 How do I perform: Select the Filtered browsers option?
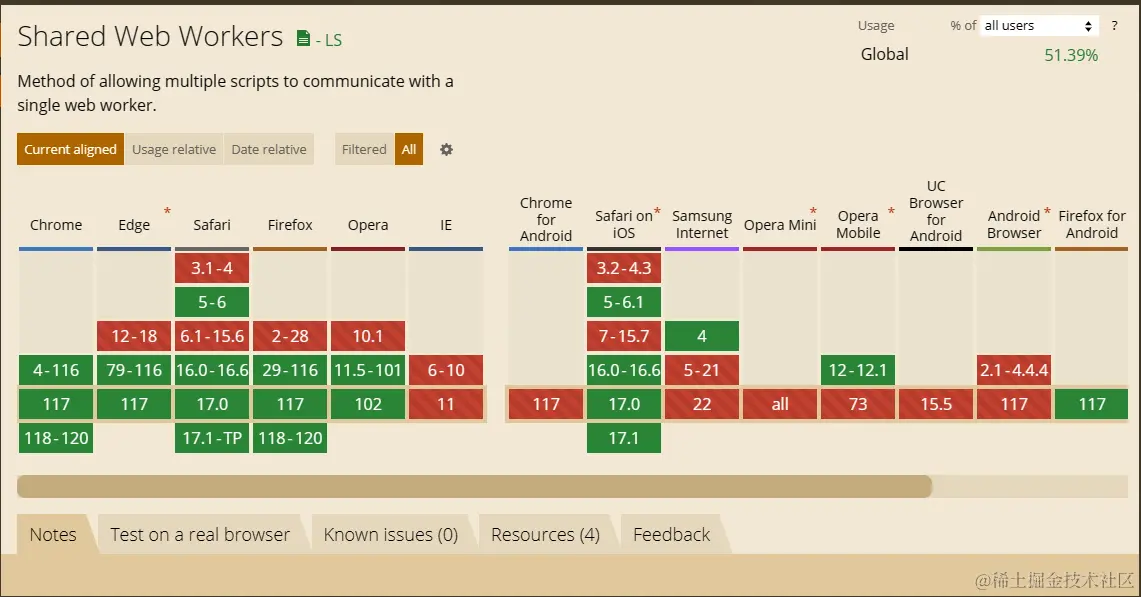(364, 149)
